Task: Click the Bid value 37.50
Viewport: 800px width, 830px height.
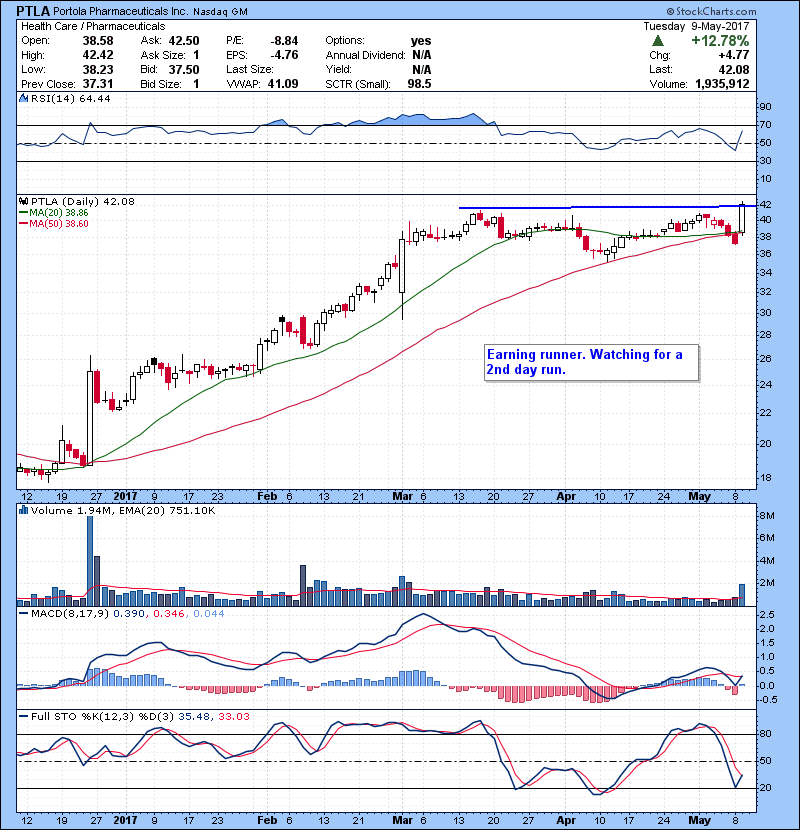Action: click(184, 69)
